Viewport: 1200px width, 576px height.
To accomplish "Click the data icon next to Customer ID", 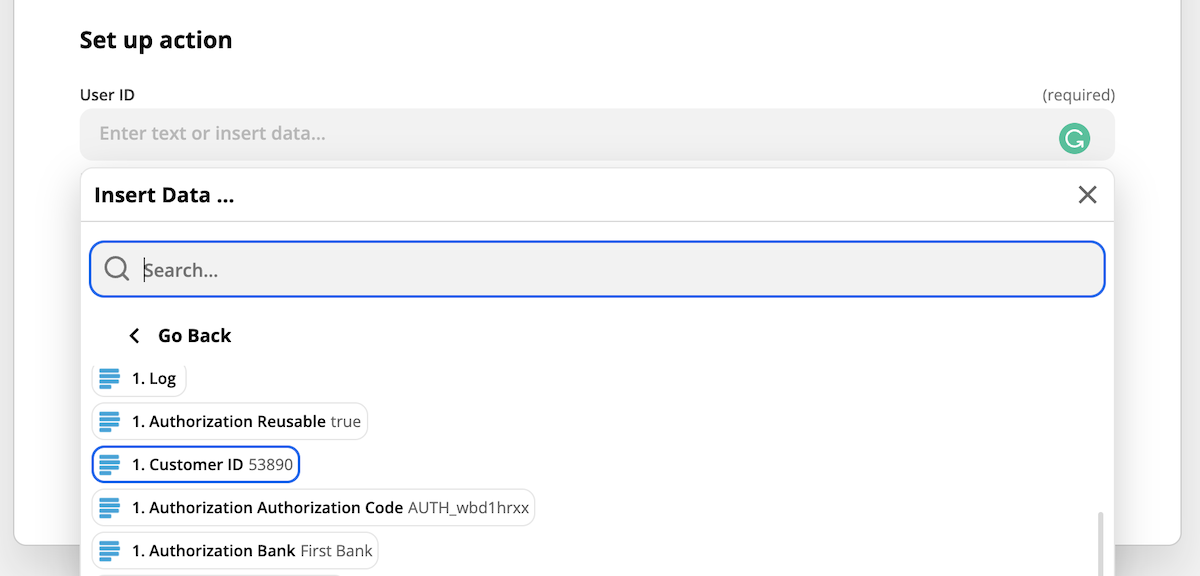I will pos(110,464).
